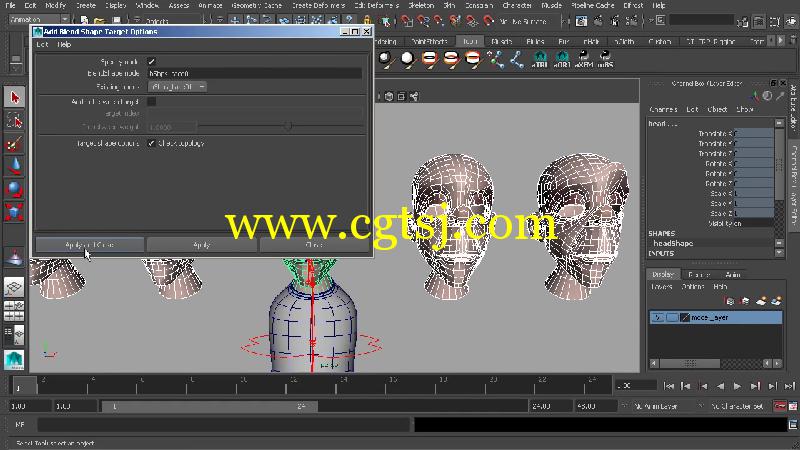Toggle display type box of mode_layer
Image resolution: width=800 pixels, height=450 pixels.
click(x=672, y=317)
